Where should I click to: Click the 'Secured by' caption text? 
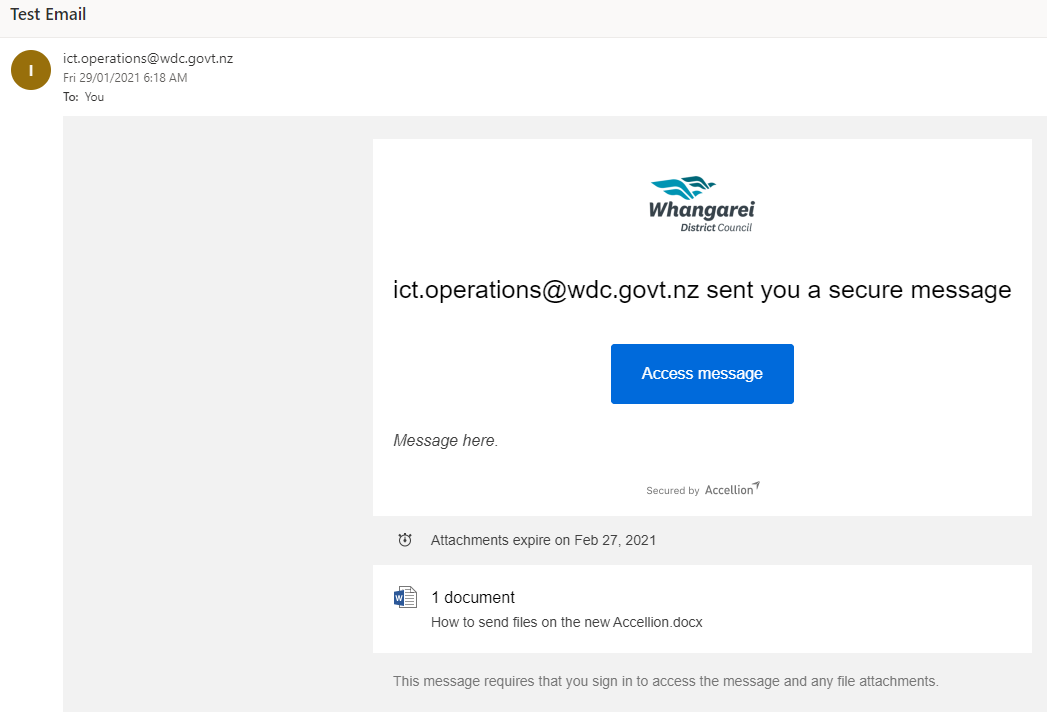[672, 491]
